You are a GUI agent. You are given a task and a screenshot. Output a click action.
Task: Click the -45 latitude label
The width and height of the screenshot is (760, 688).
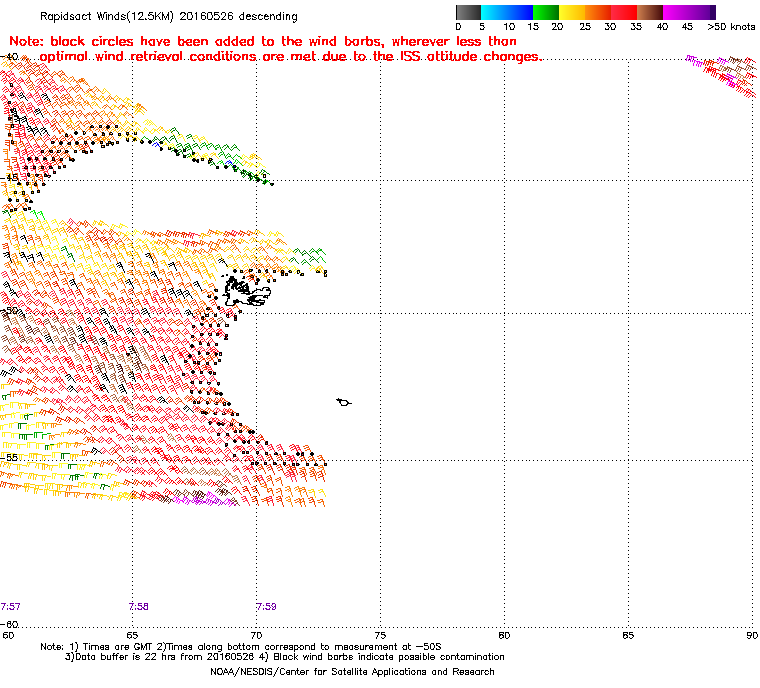pyautogui.click(x=9, y=177)
